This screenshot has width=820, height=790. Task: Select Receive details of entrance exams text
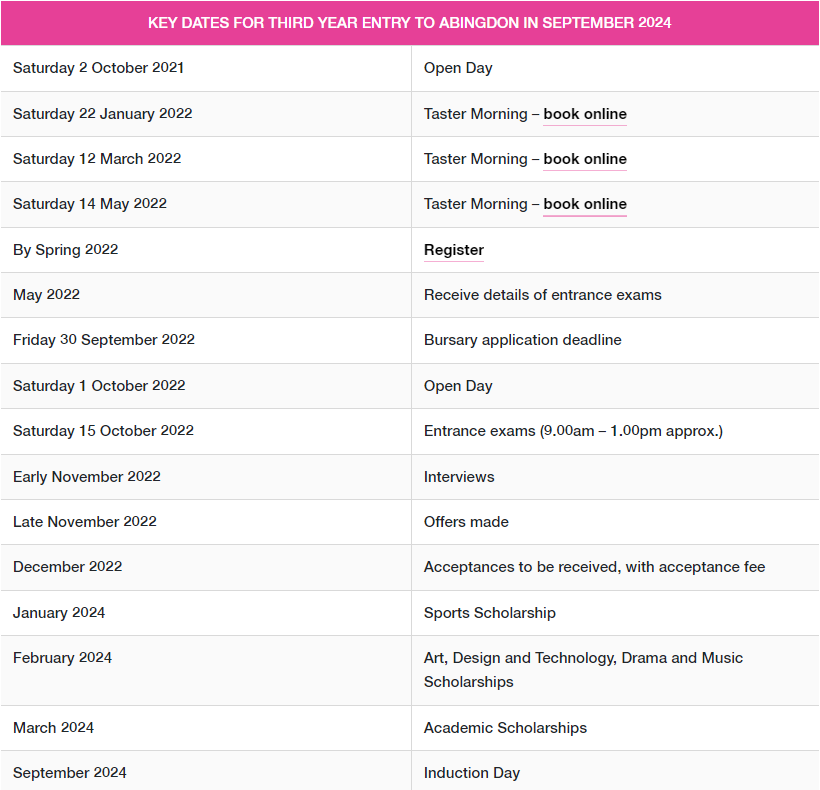(x=542, y=295)
